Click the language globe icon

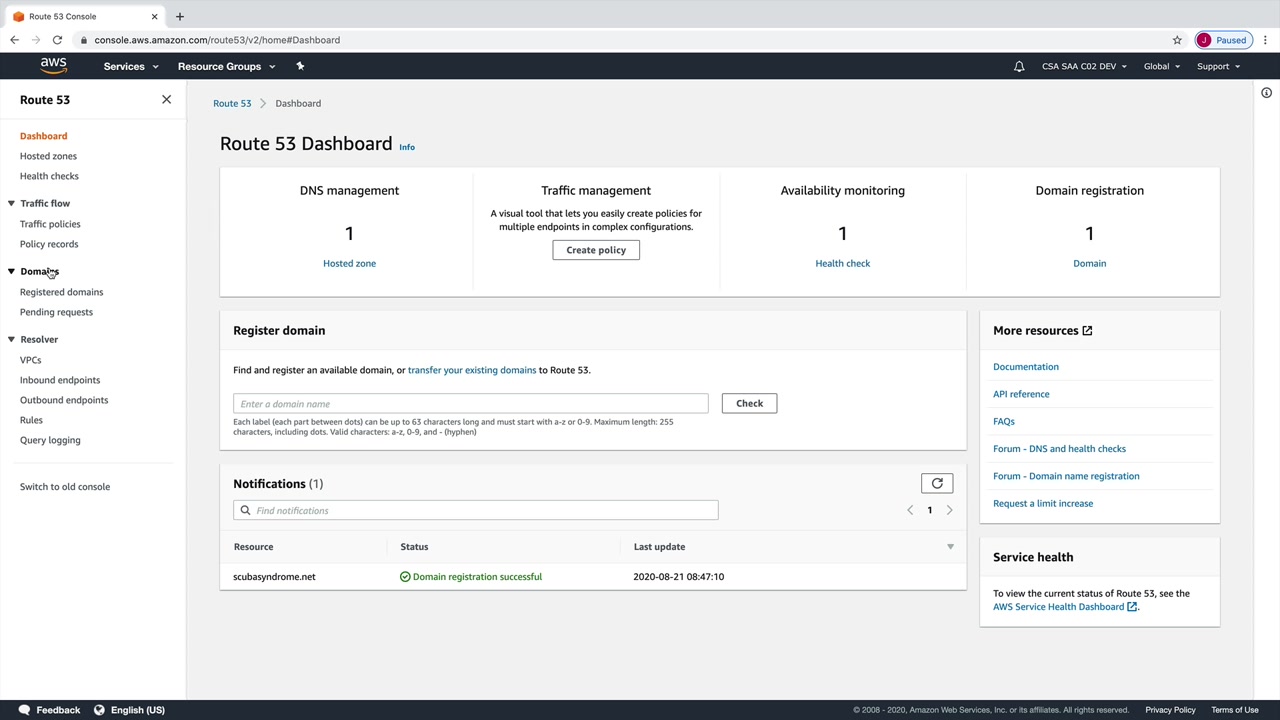coord(99,710)
